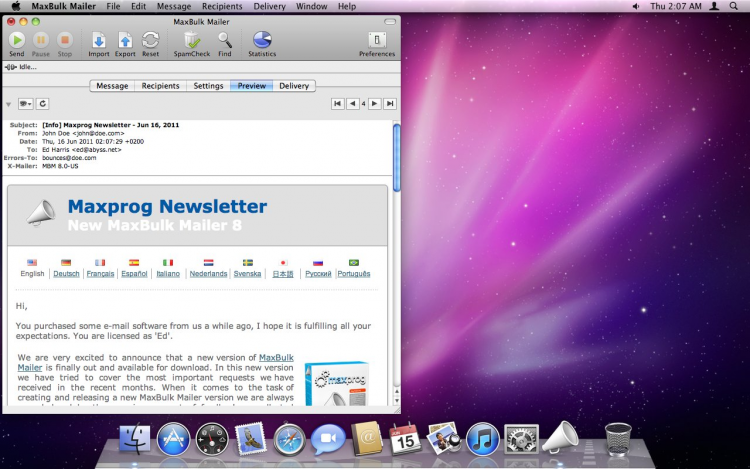Open the Import tool
This screenshot has width=750, height=469.
(x=99, y=44)
